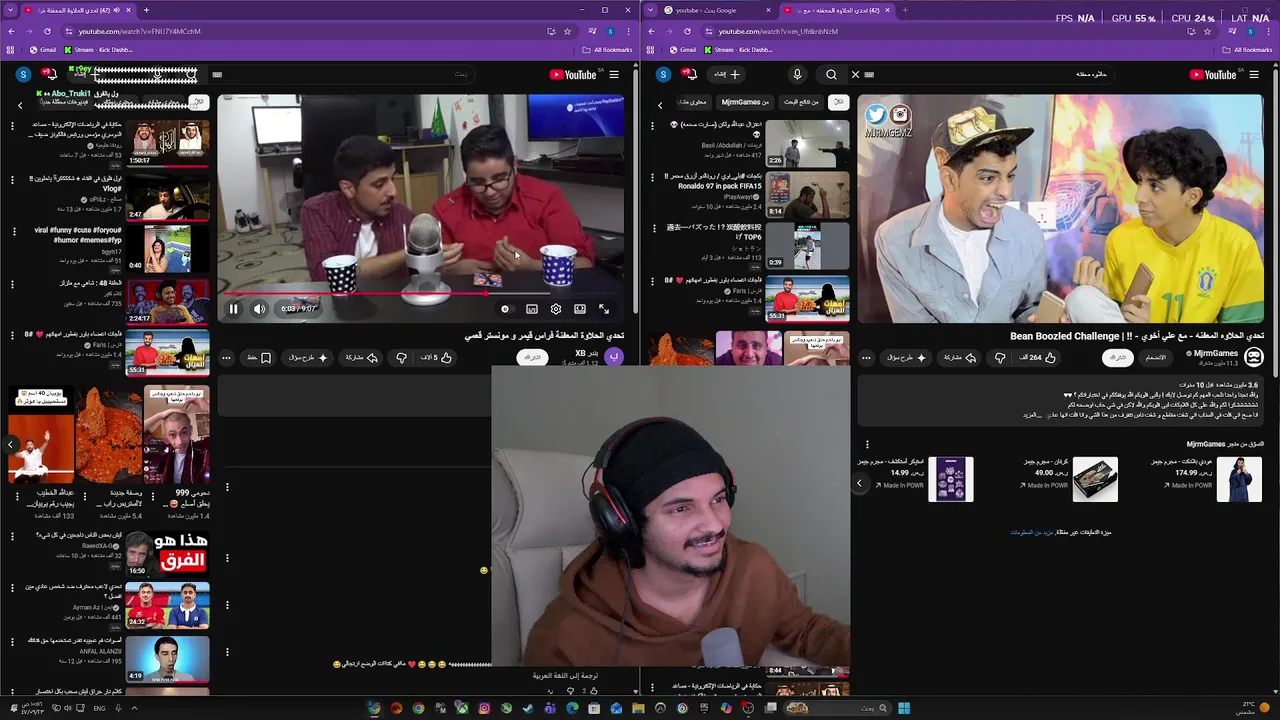This screenshot has width=1280, height=720.
Task: Dislike the right window video
Action: point(1000,357)
